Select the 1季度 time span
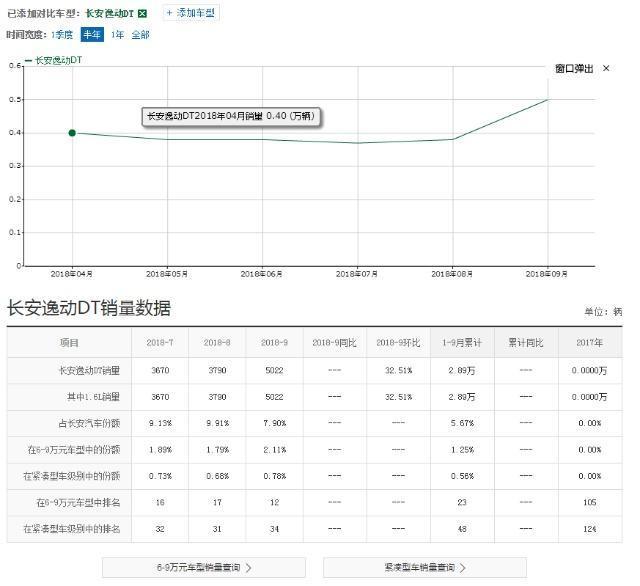The height and width of the screenshot is (586, 640). point(62,35)
